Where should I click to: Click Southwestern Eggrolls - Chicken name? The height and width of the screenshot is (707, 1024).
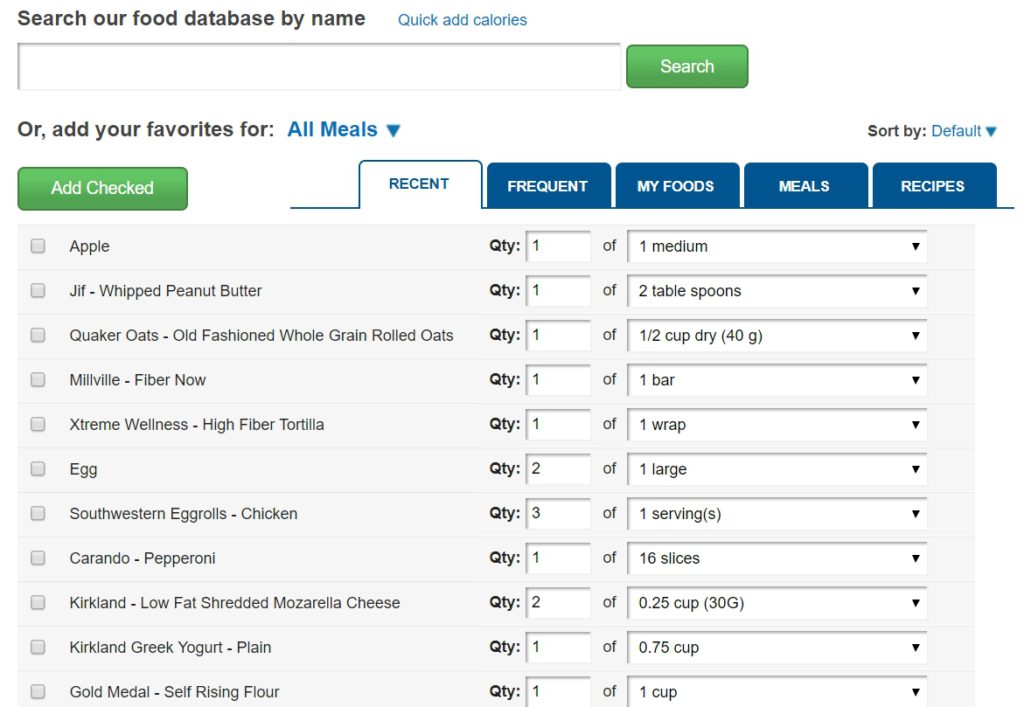click(184, 514)
